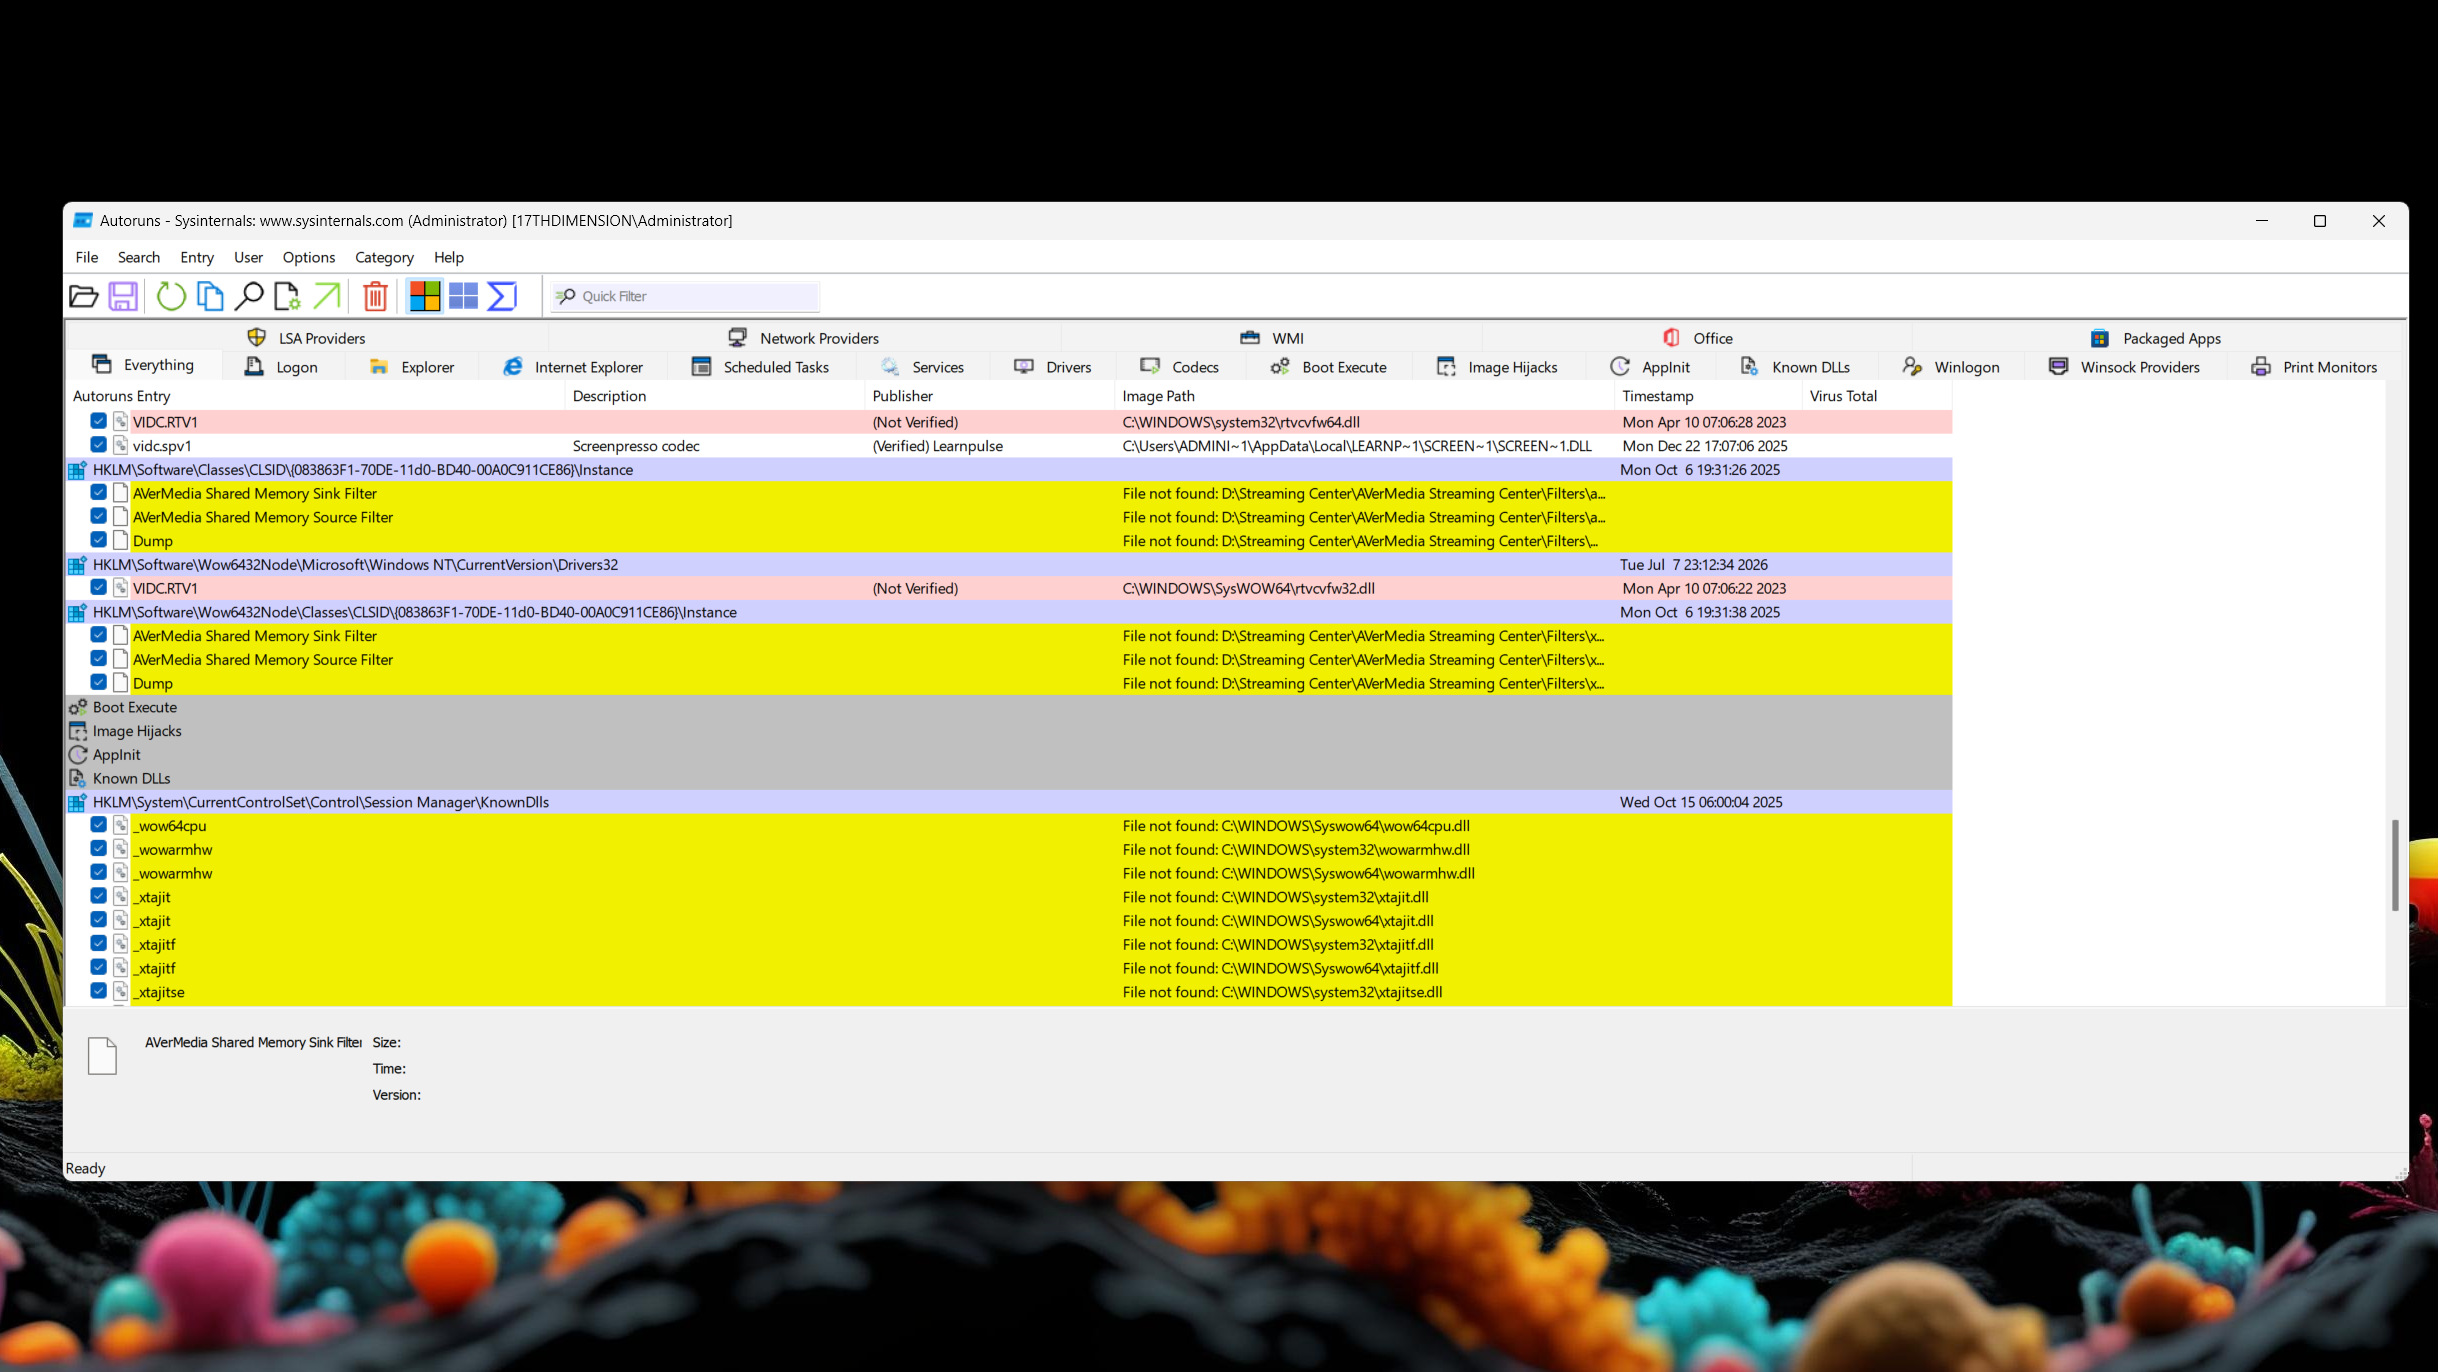Uncheck the _wow64cpu entry checkbox
2438x1372 pixels.
click(x=98, y=825)
